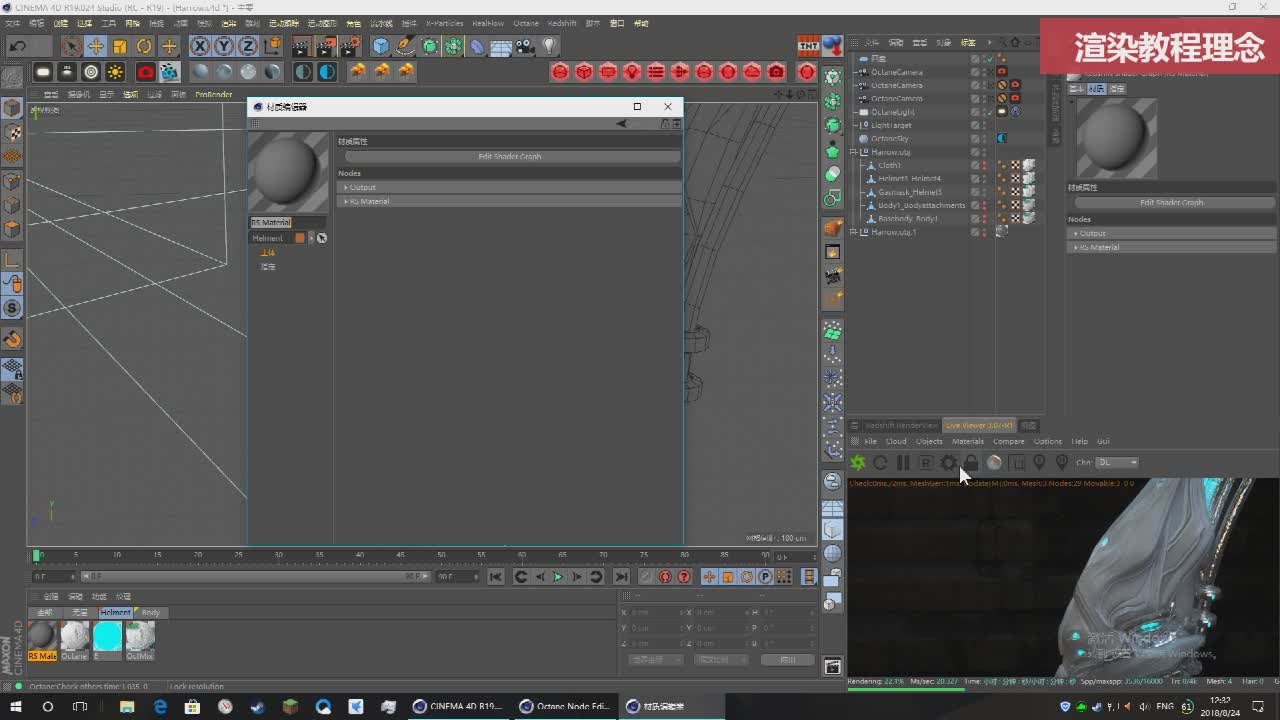Select the Scale tool
Viewport: 1280px width, 720px height.
[120, 46]
